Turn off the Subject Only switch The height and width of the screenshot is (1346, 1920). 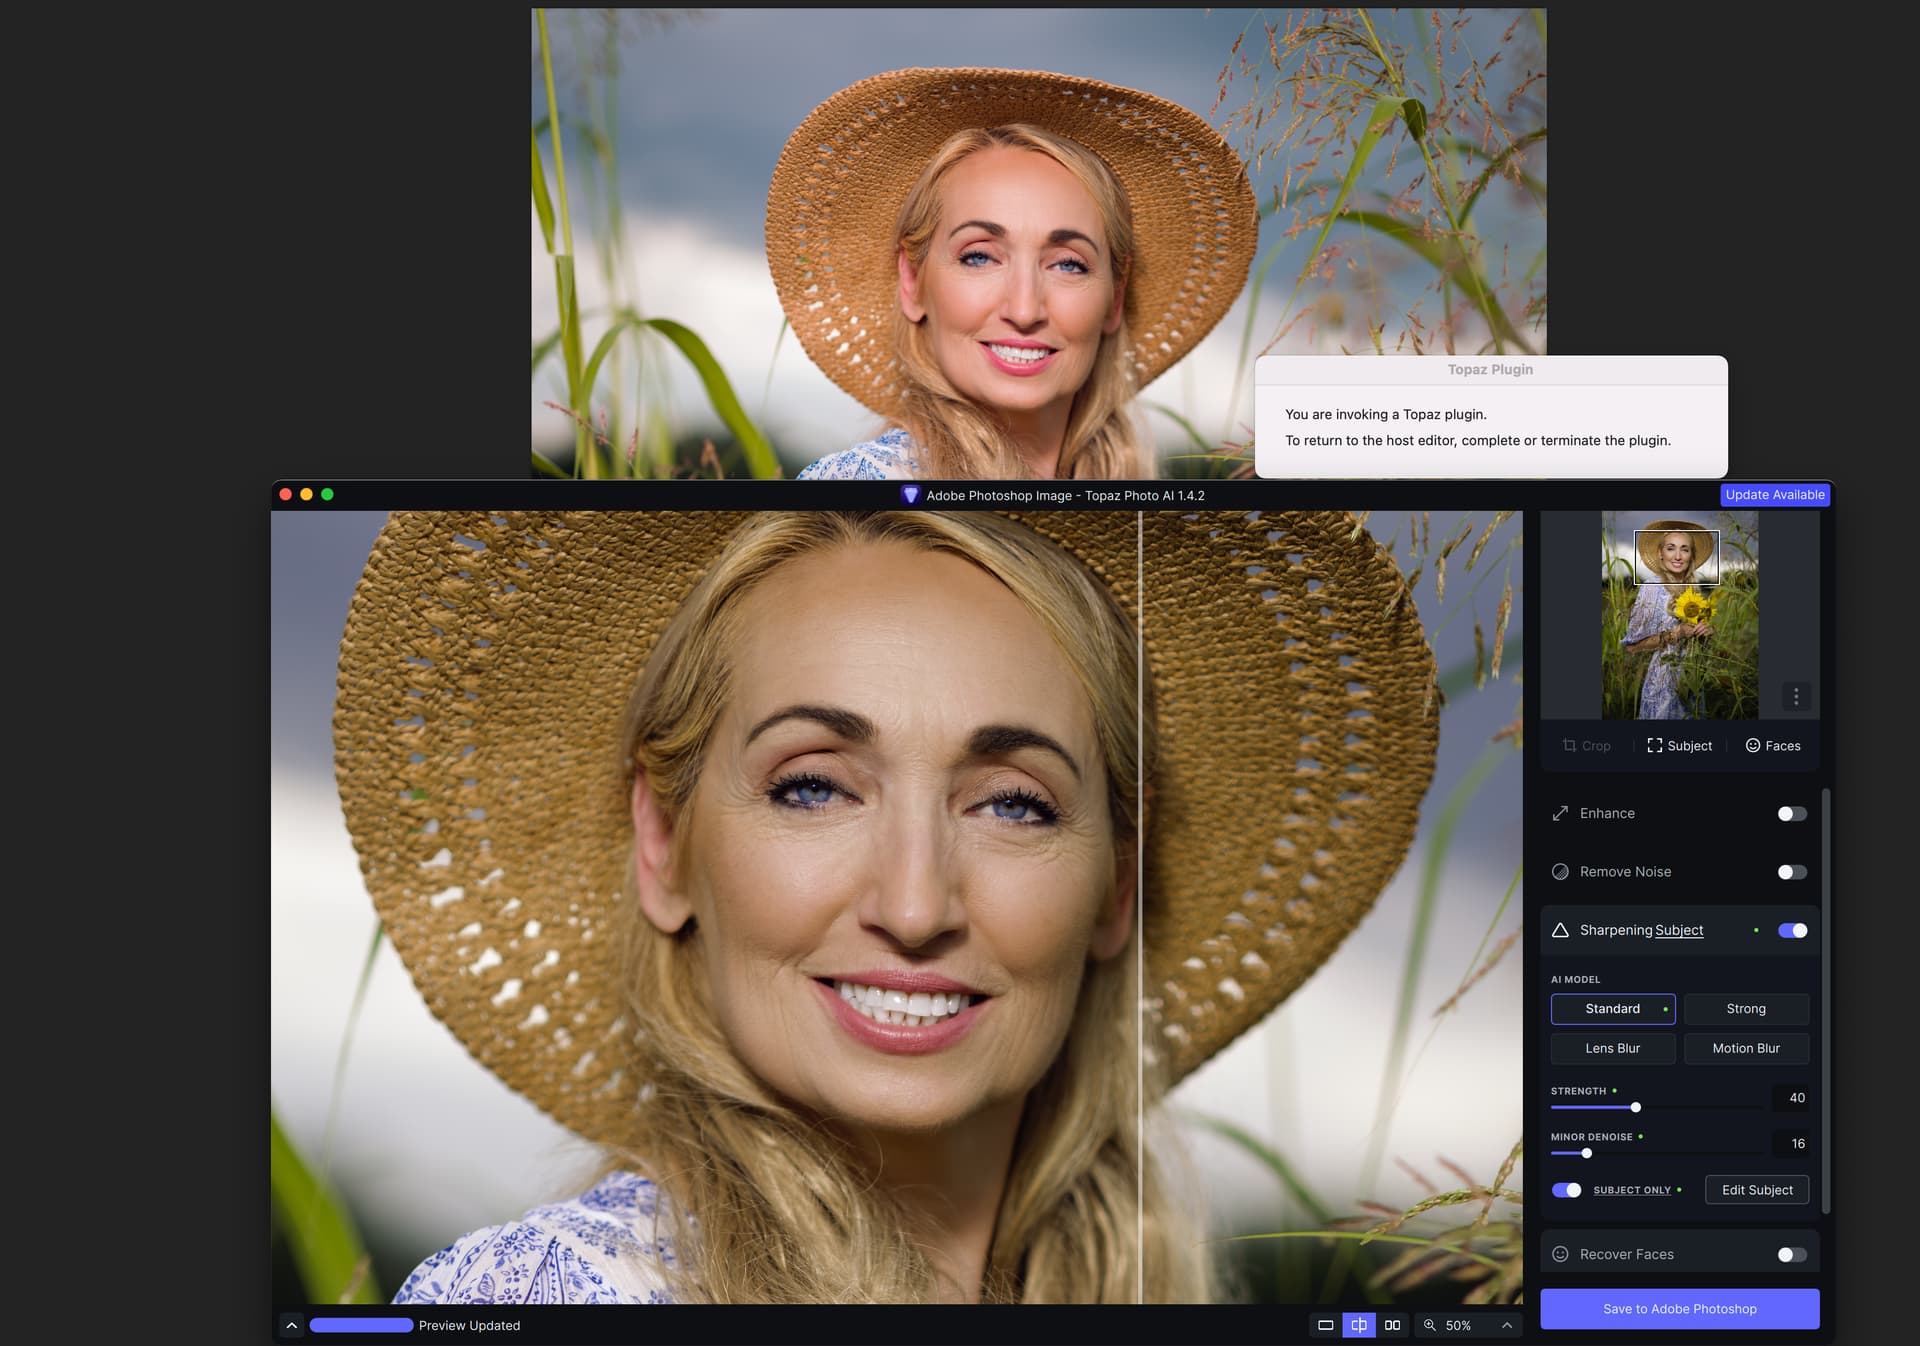point(1566,1190)
